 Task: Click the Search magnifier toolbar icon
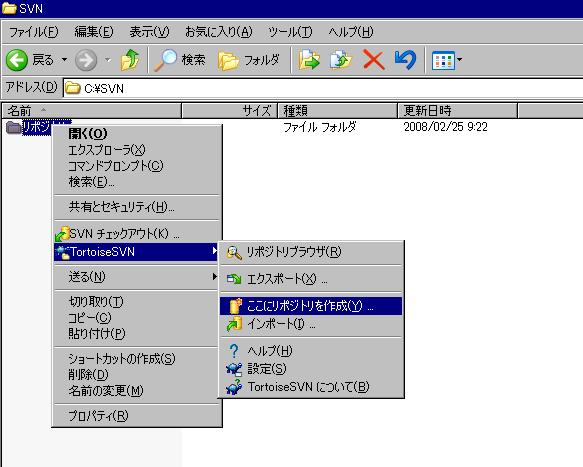pyautogui.click(x=165, y=60)
